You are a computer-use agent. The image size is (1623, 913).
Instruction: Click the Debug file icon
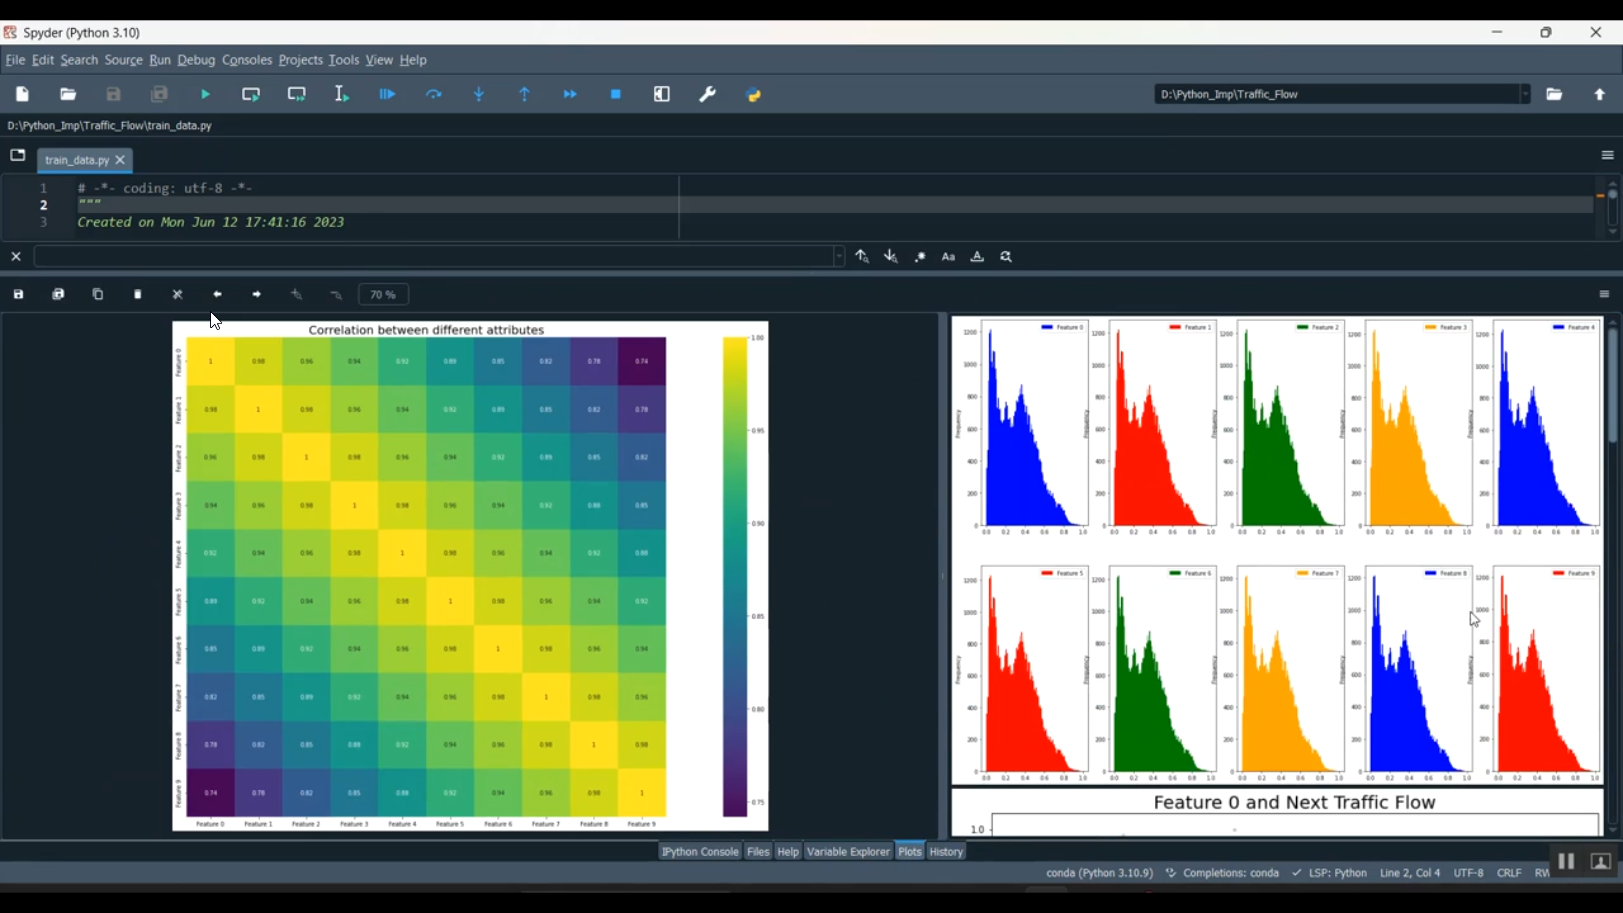[x=388, y=94]
